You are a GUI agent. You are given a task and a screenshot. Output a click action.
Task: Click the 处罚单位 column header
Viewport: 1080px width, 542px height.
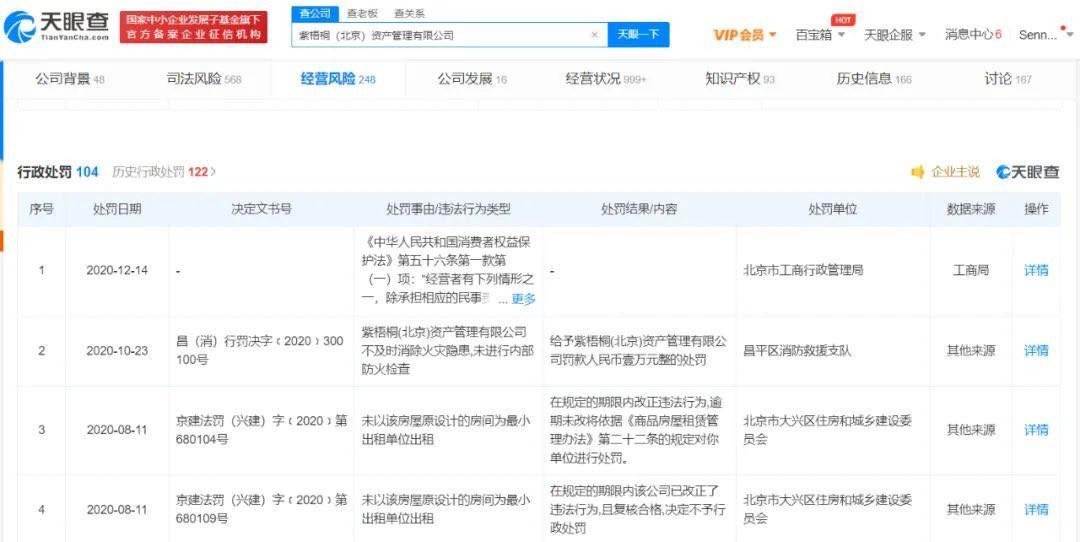click(x=833, y=209)
